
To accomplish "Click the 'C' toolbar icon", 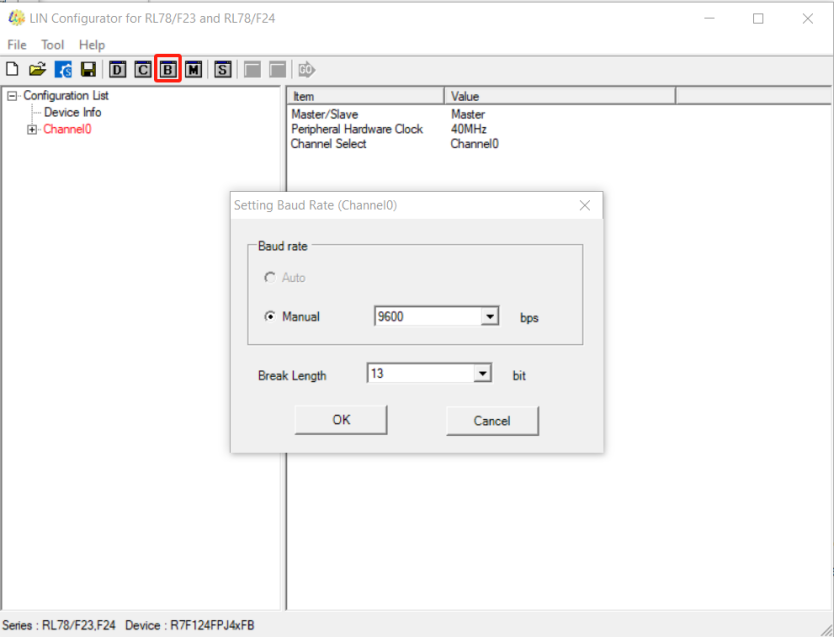I will tap(143, 70).
